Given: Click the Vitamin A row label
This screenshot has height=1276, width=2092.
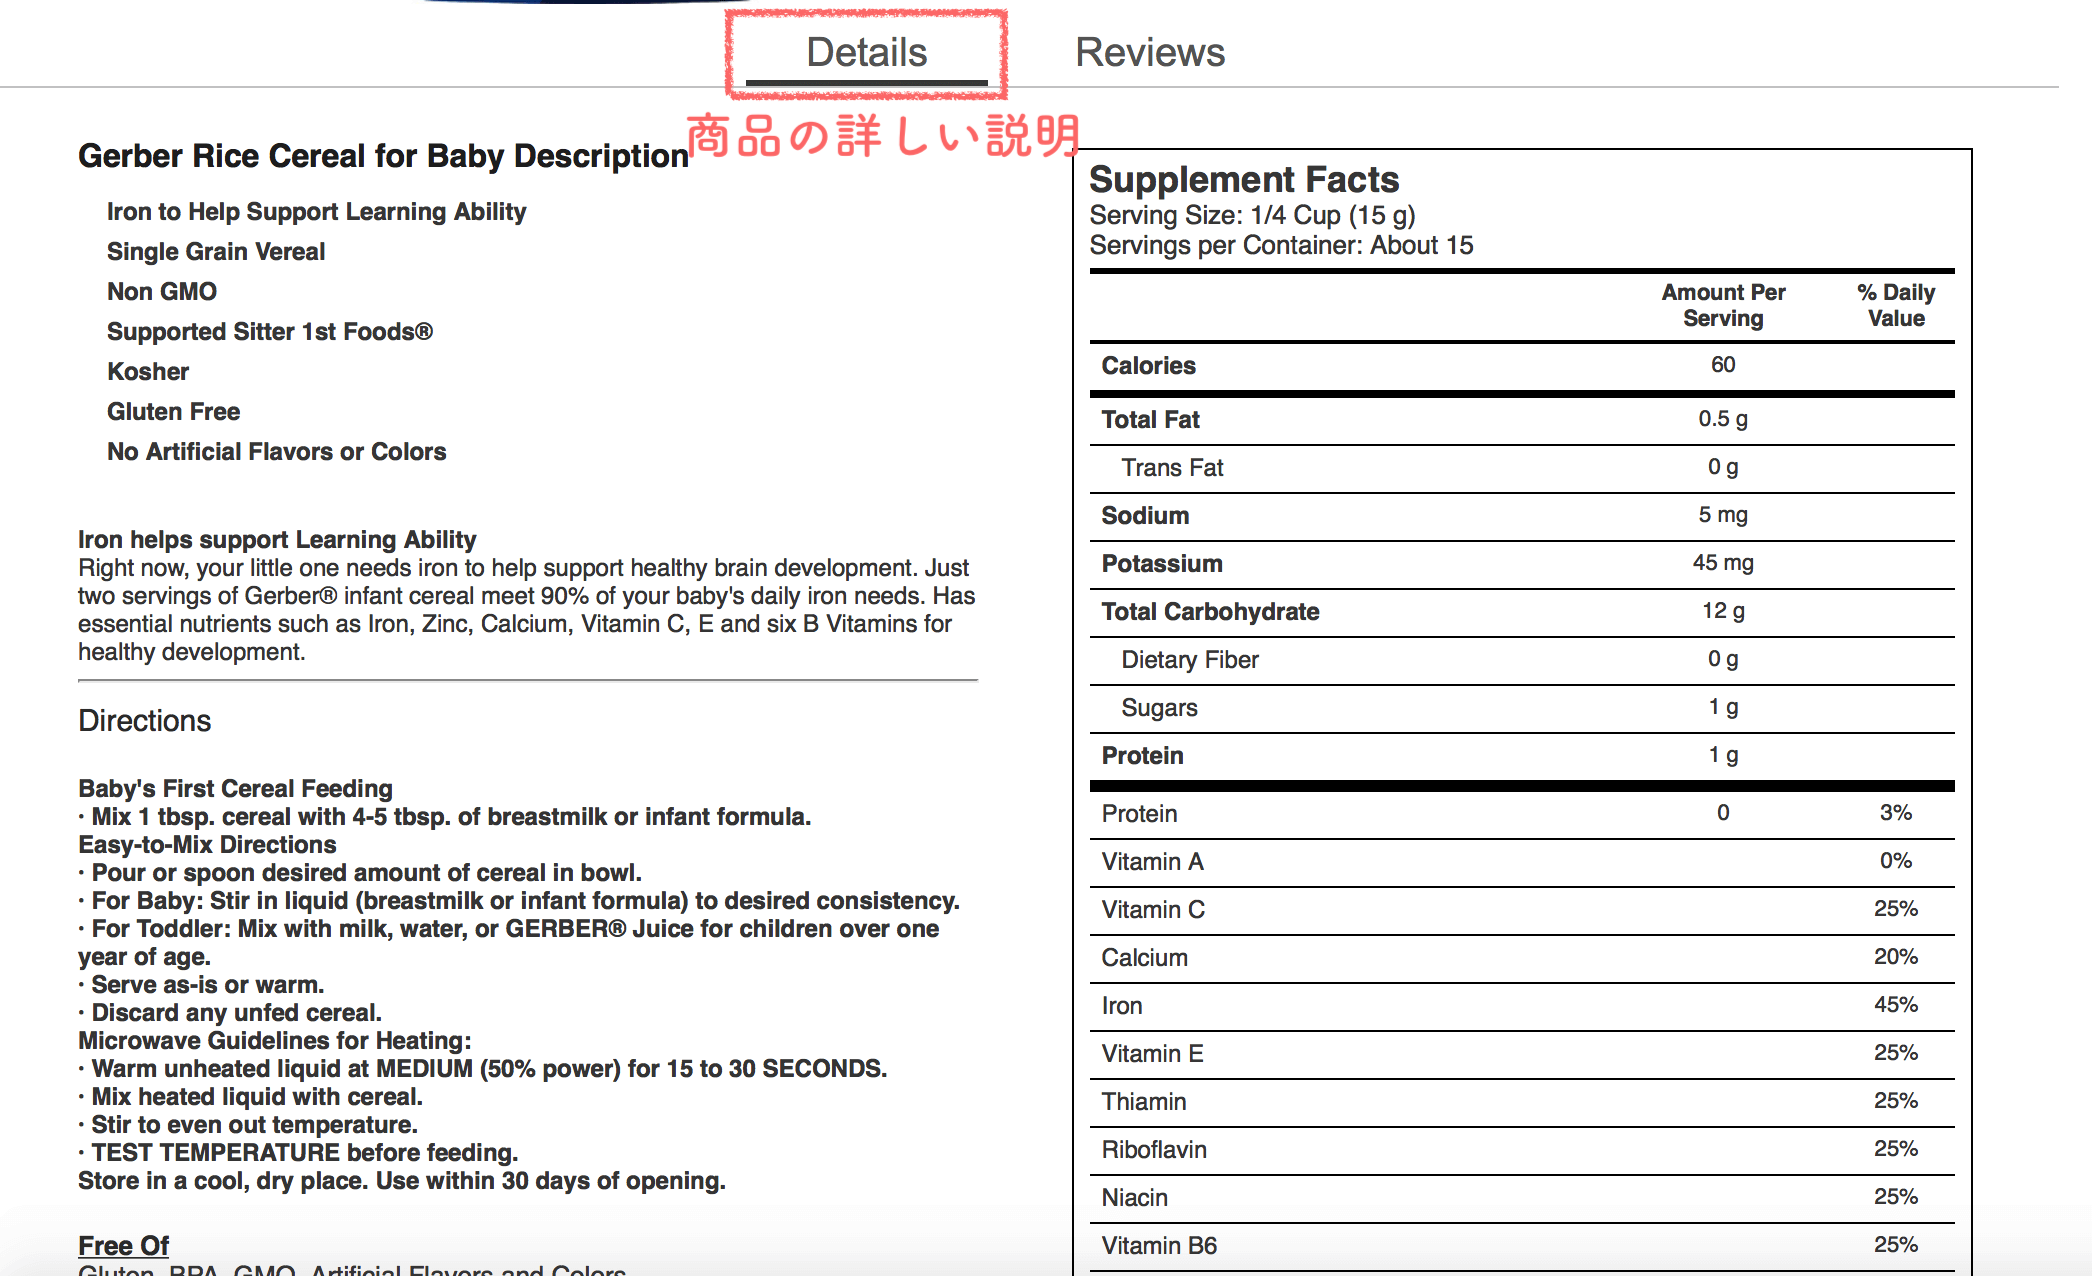Looking at the screenshot, I should coord(1153,862).
